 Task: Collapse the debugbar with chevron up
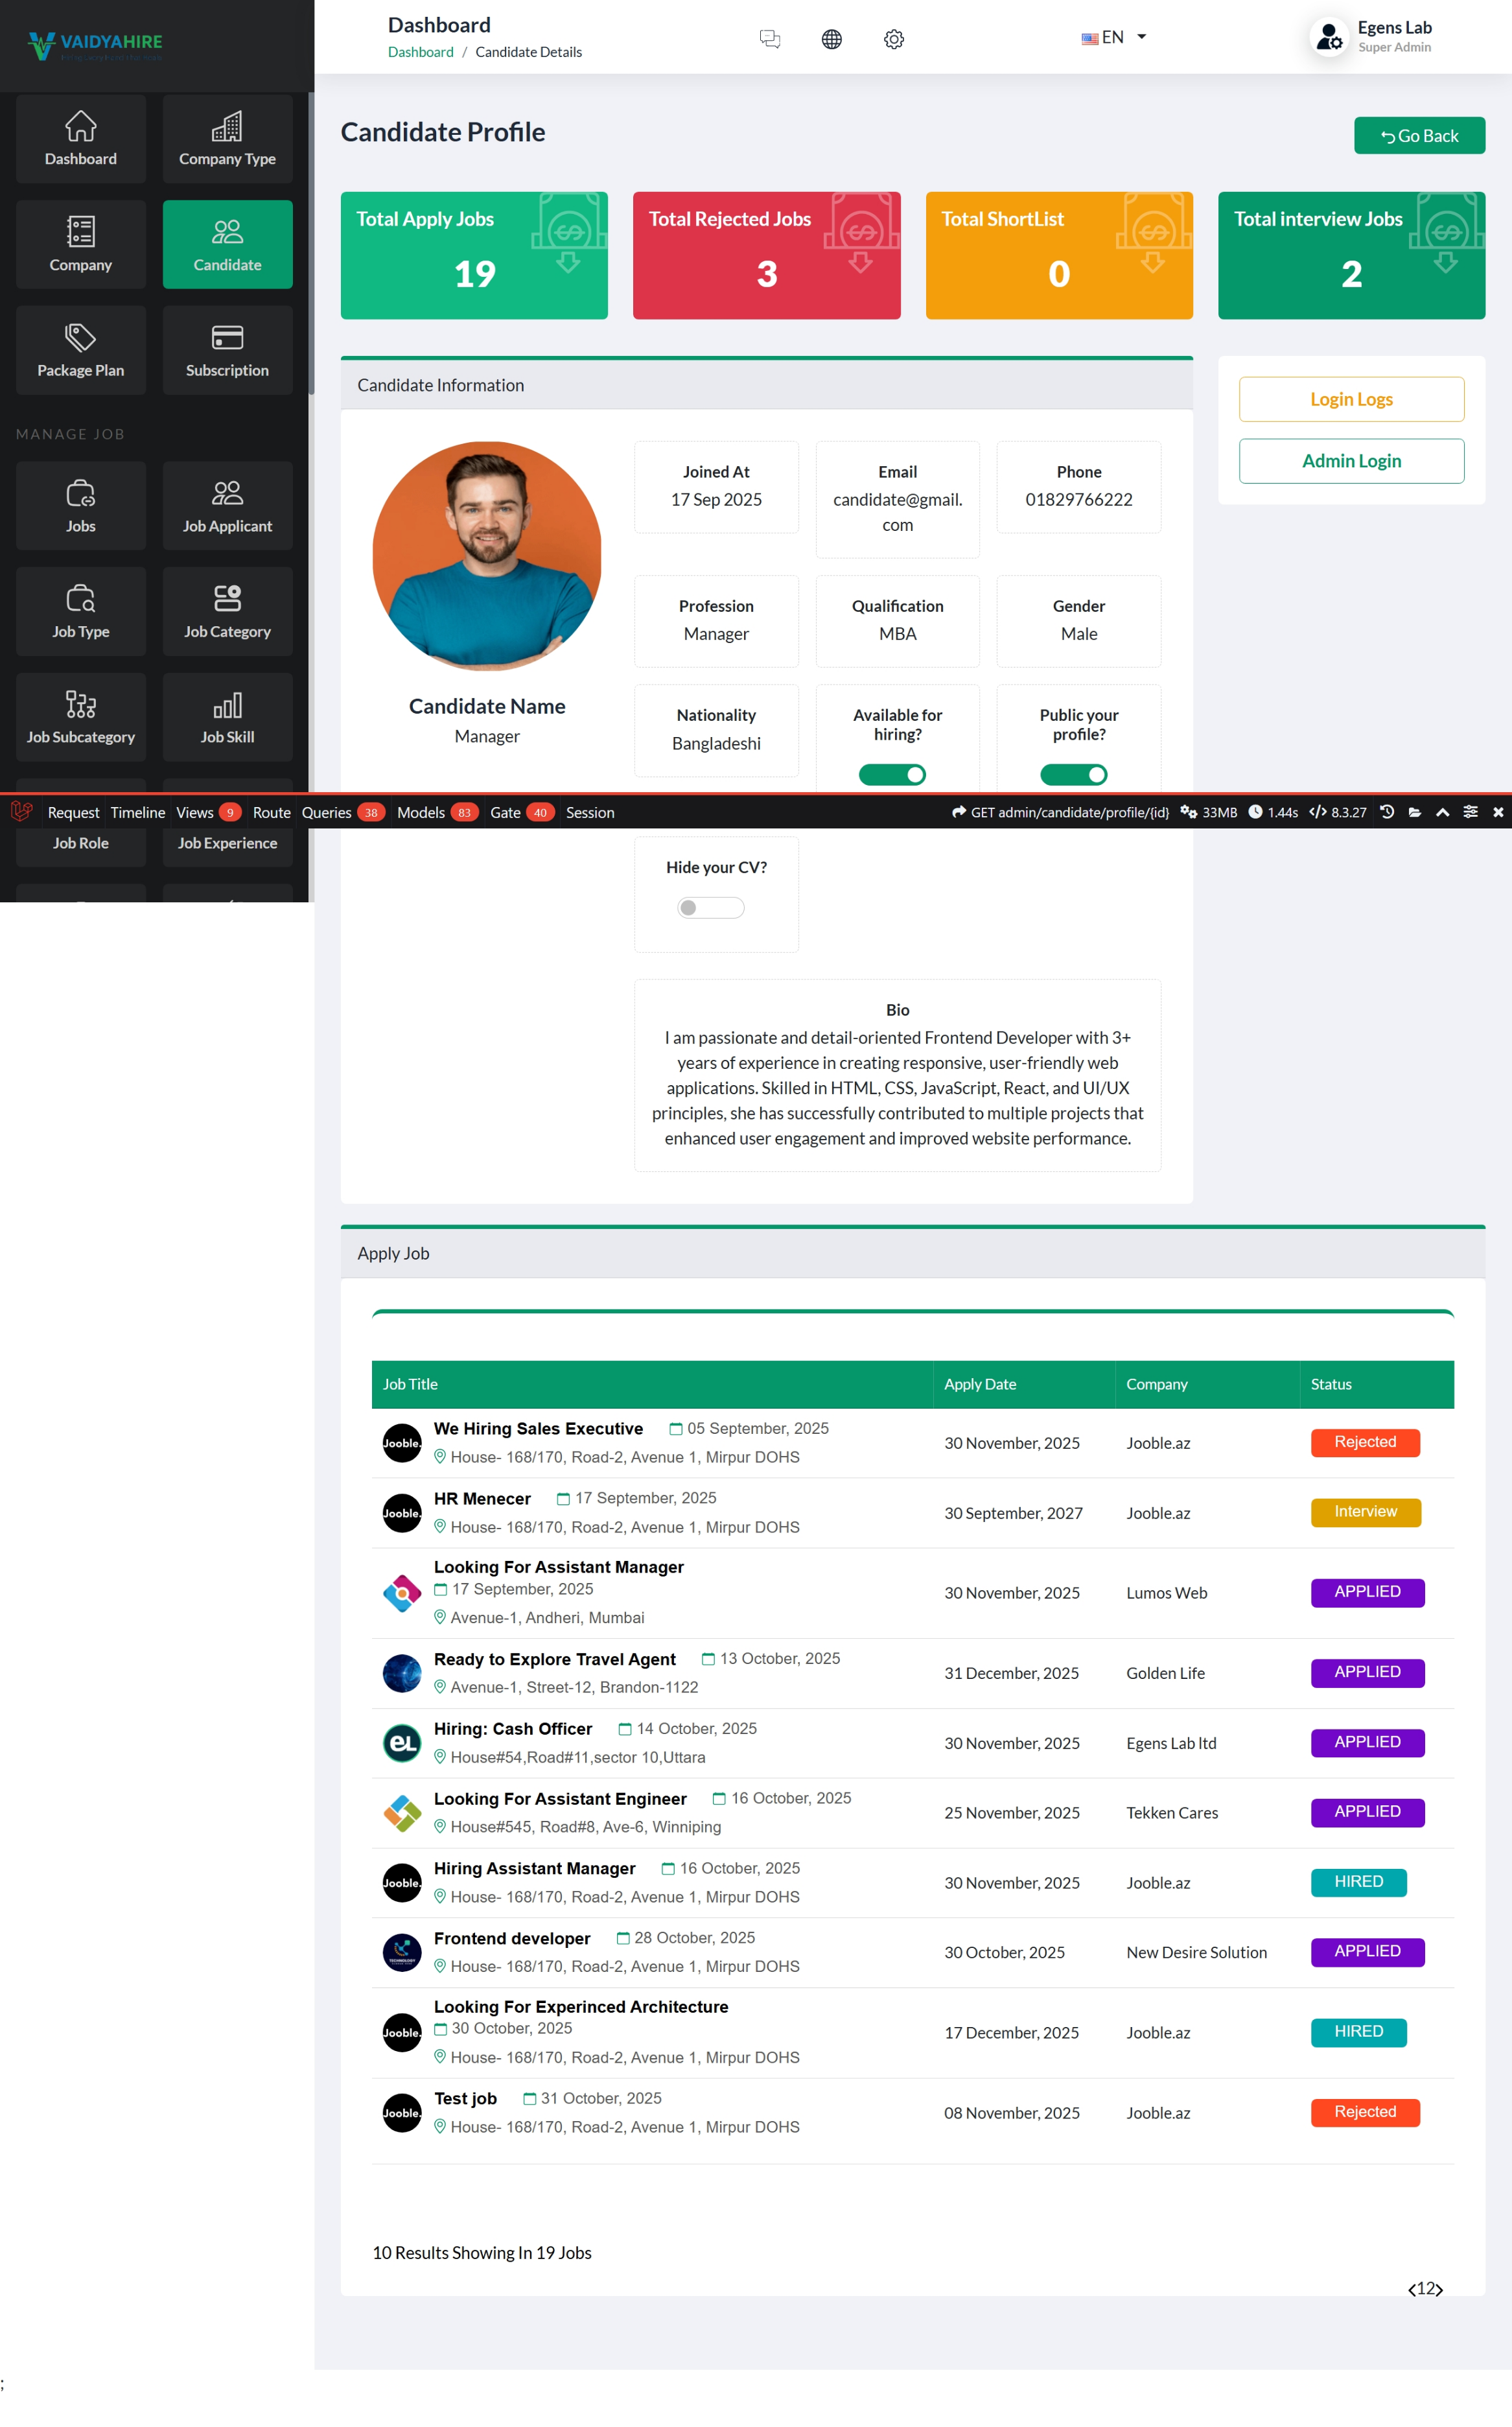click(1442, 812)
